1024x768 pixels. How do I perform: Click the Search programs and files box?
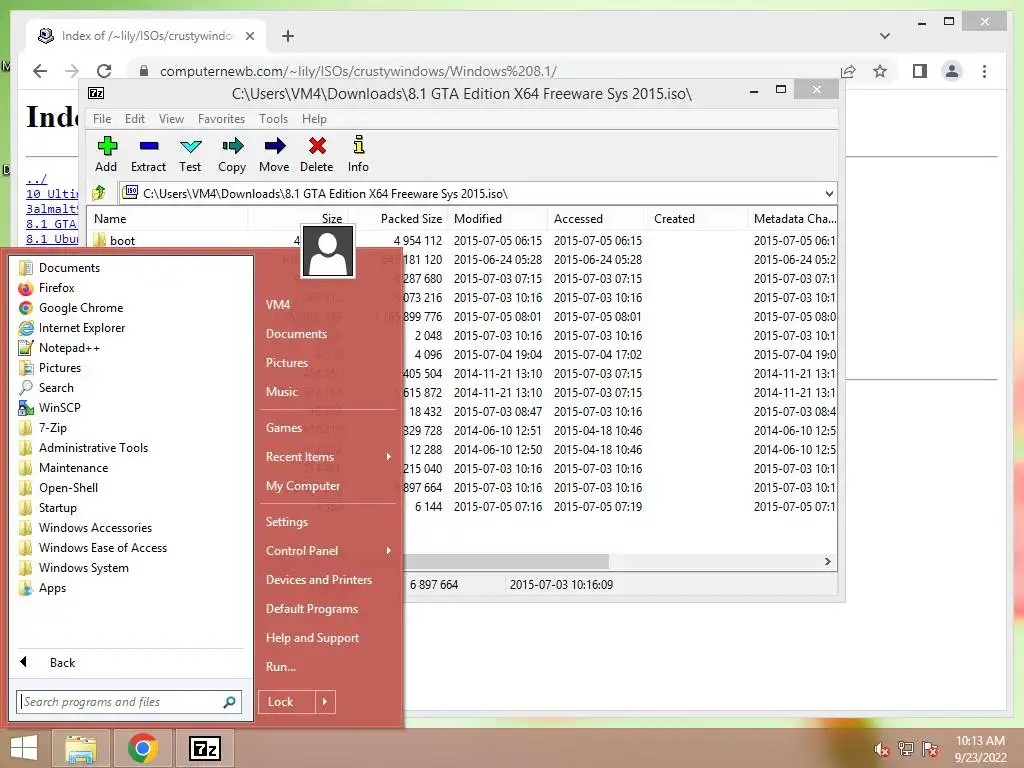[x=129, y=702]
